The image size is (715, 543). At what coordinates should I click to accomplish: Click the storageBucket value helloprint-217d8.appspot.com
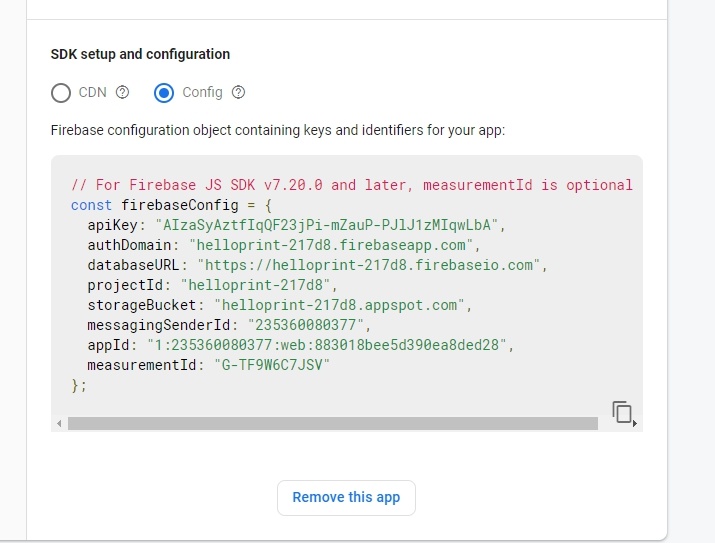pyautogui.click(x=339, y=305)
